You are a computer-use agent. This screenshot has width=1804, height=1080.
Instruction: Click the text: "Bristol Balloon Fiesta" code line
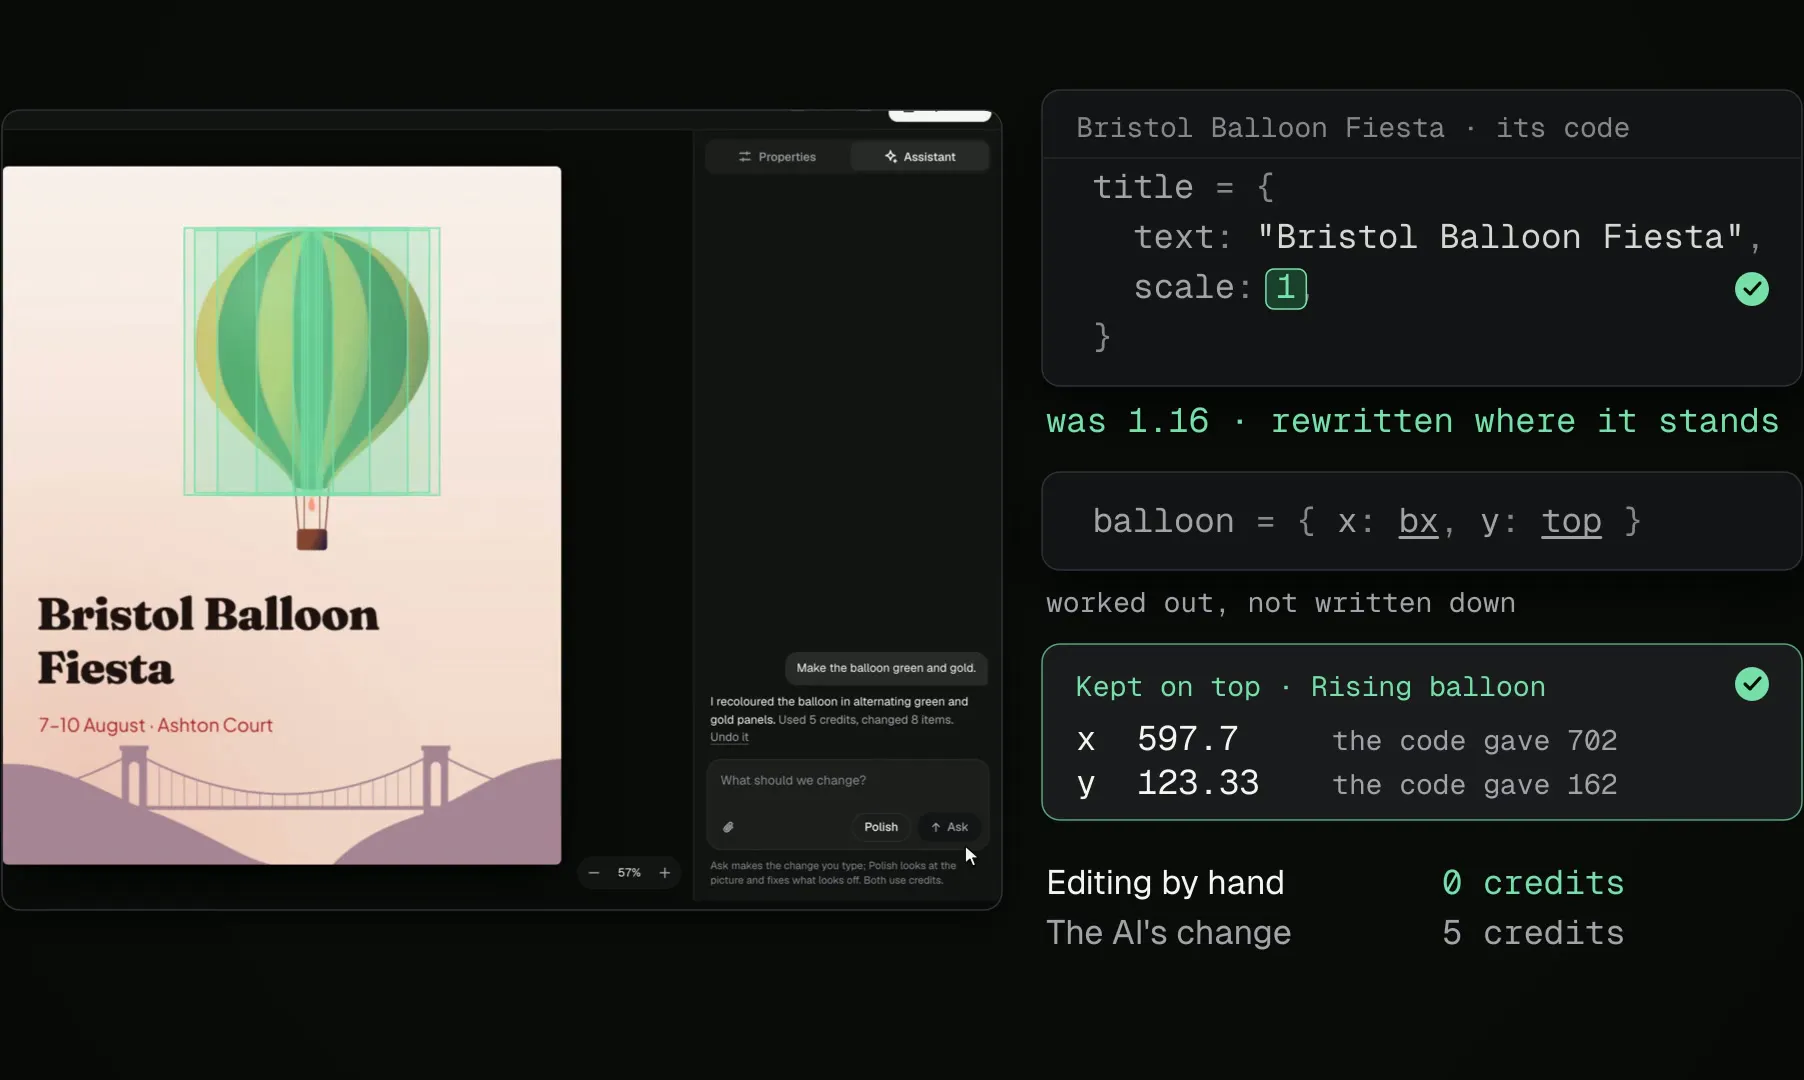point(1447,238)
